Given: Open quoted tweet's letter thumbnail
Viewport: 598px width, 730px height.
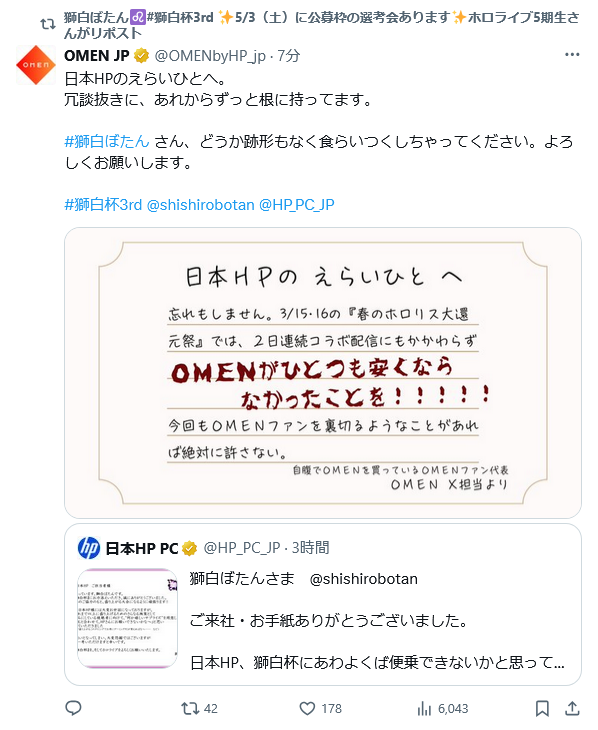Looking at the screenshot, I should click(127, 618).
